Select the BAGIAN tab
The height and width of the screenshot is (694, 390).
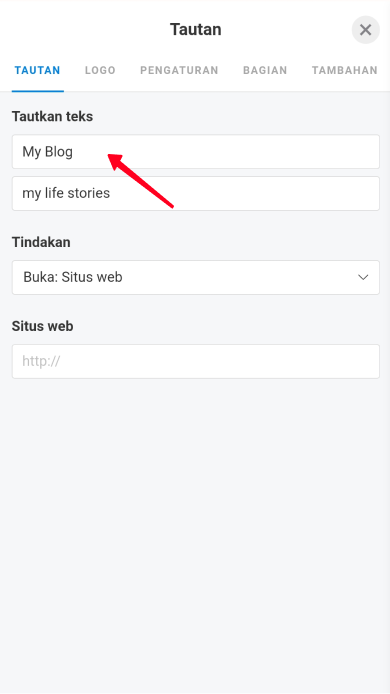click(265, 70)
